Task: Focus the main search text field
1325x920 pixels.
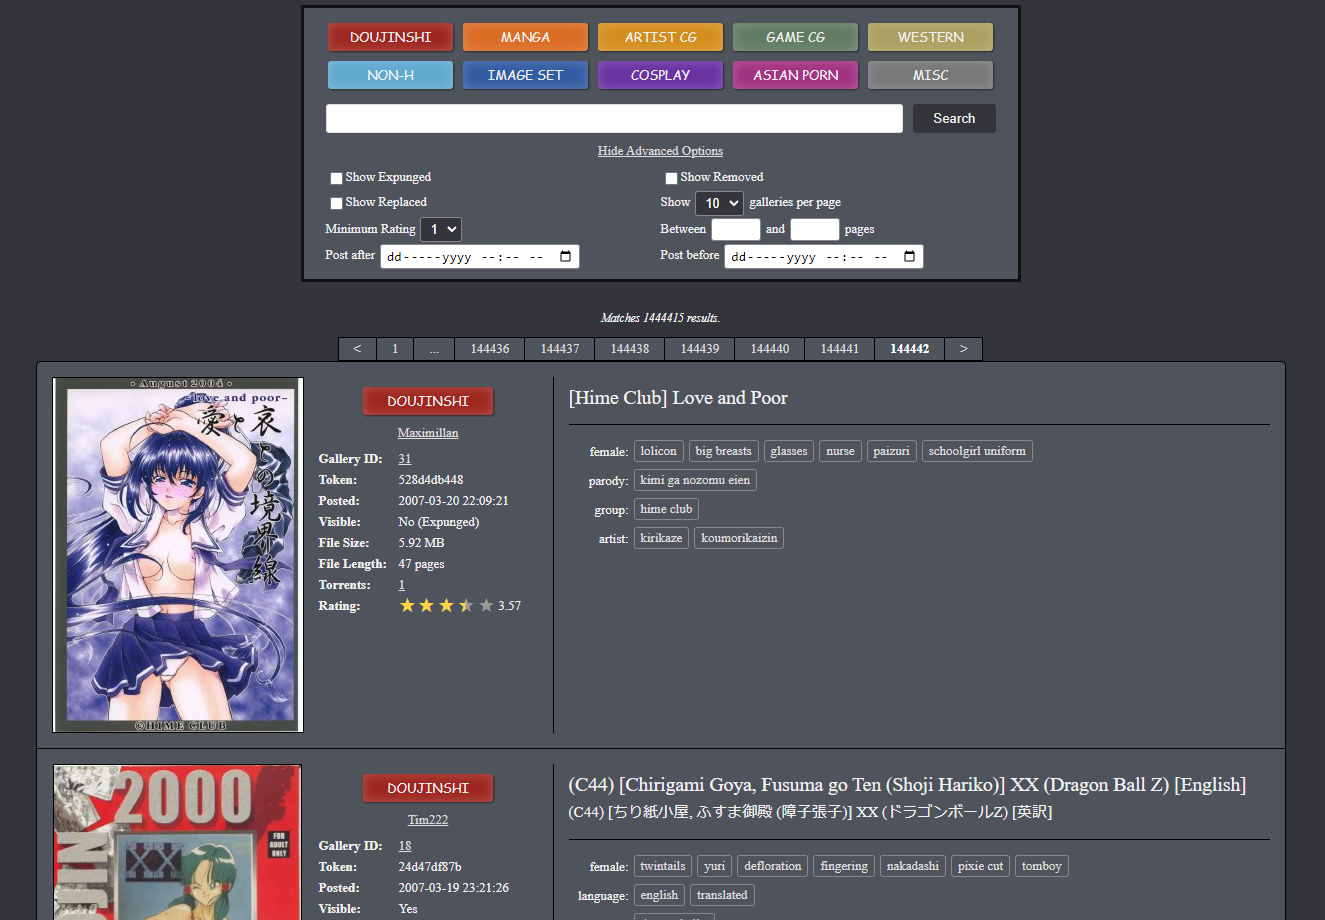Action: 614,118
